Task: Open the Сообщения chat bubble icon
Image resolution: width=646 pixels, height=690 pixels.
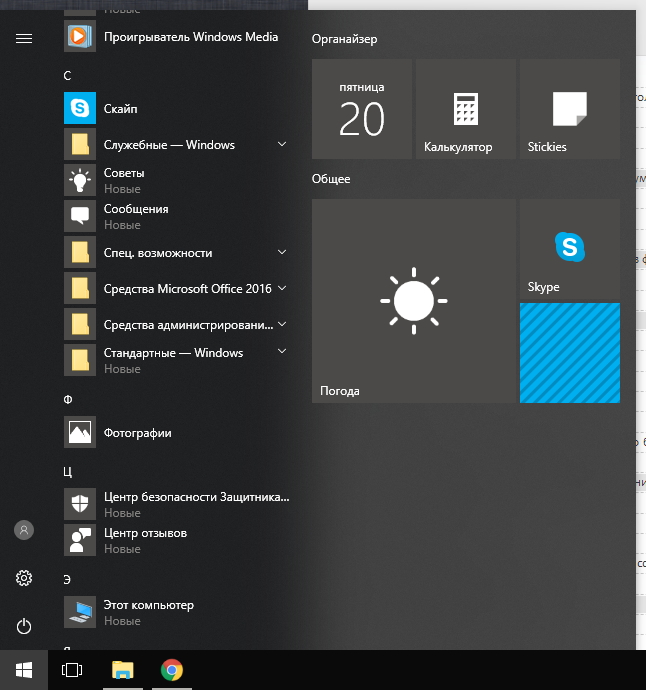Action: pos(80,216)
